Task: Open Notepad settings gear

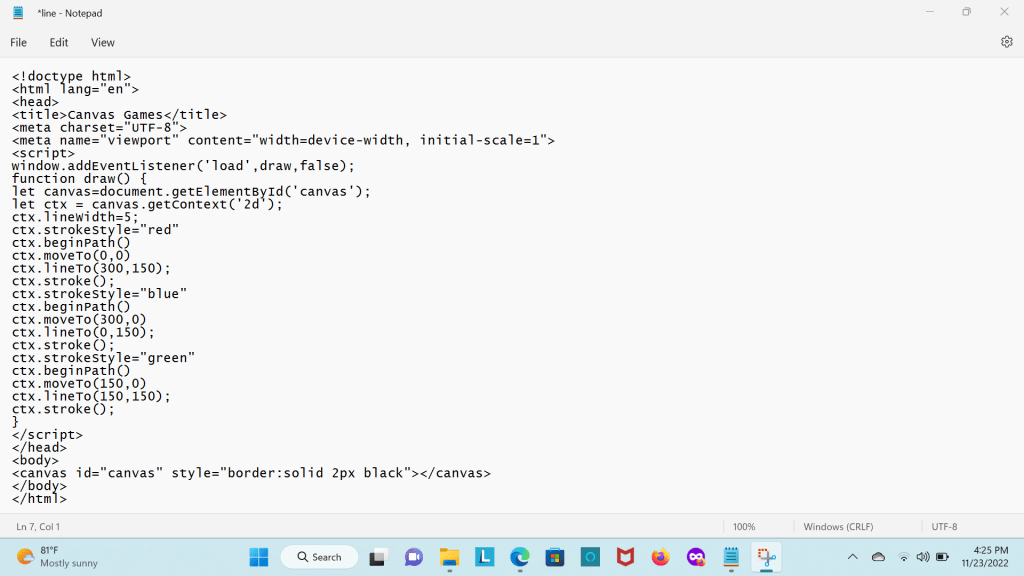Action: pos(1006,42)
